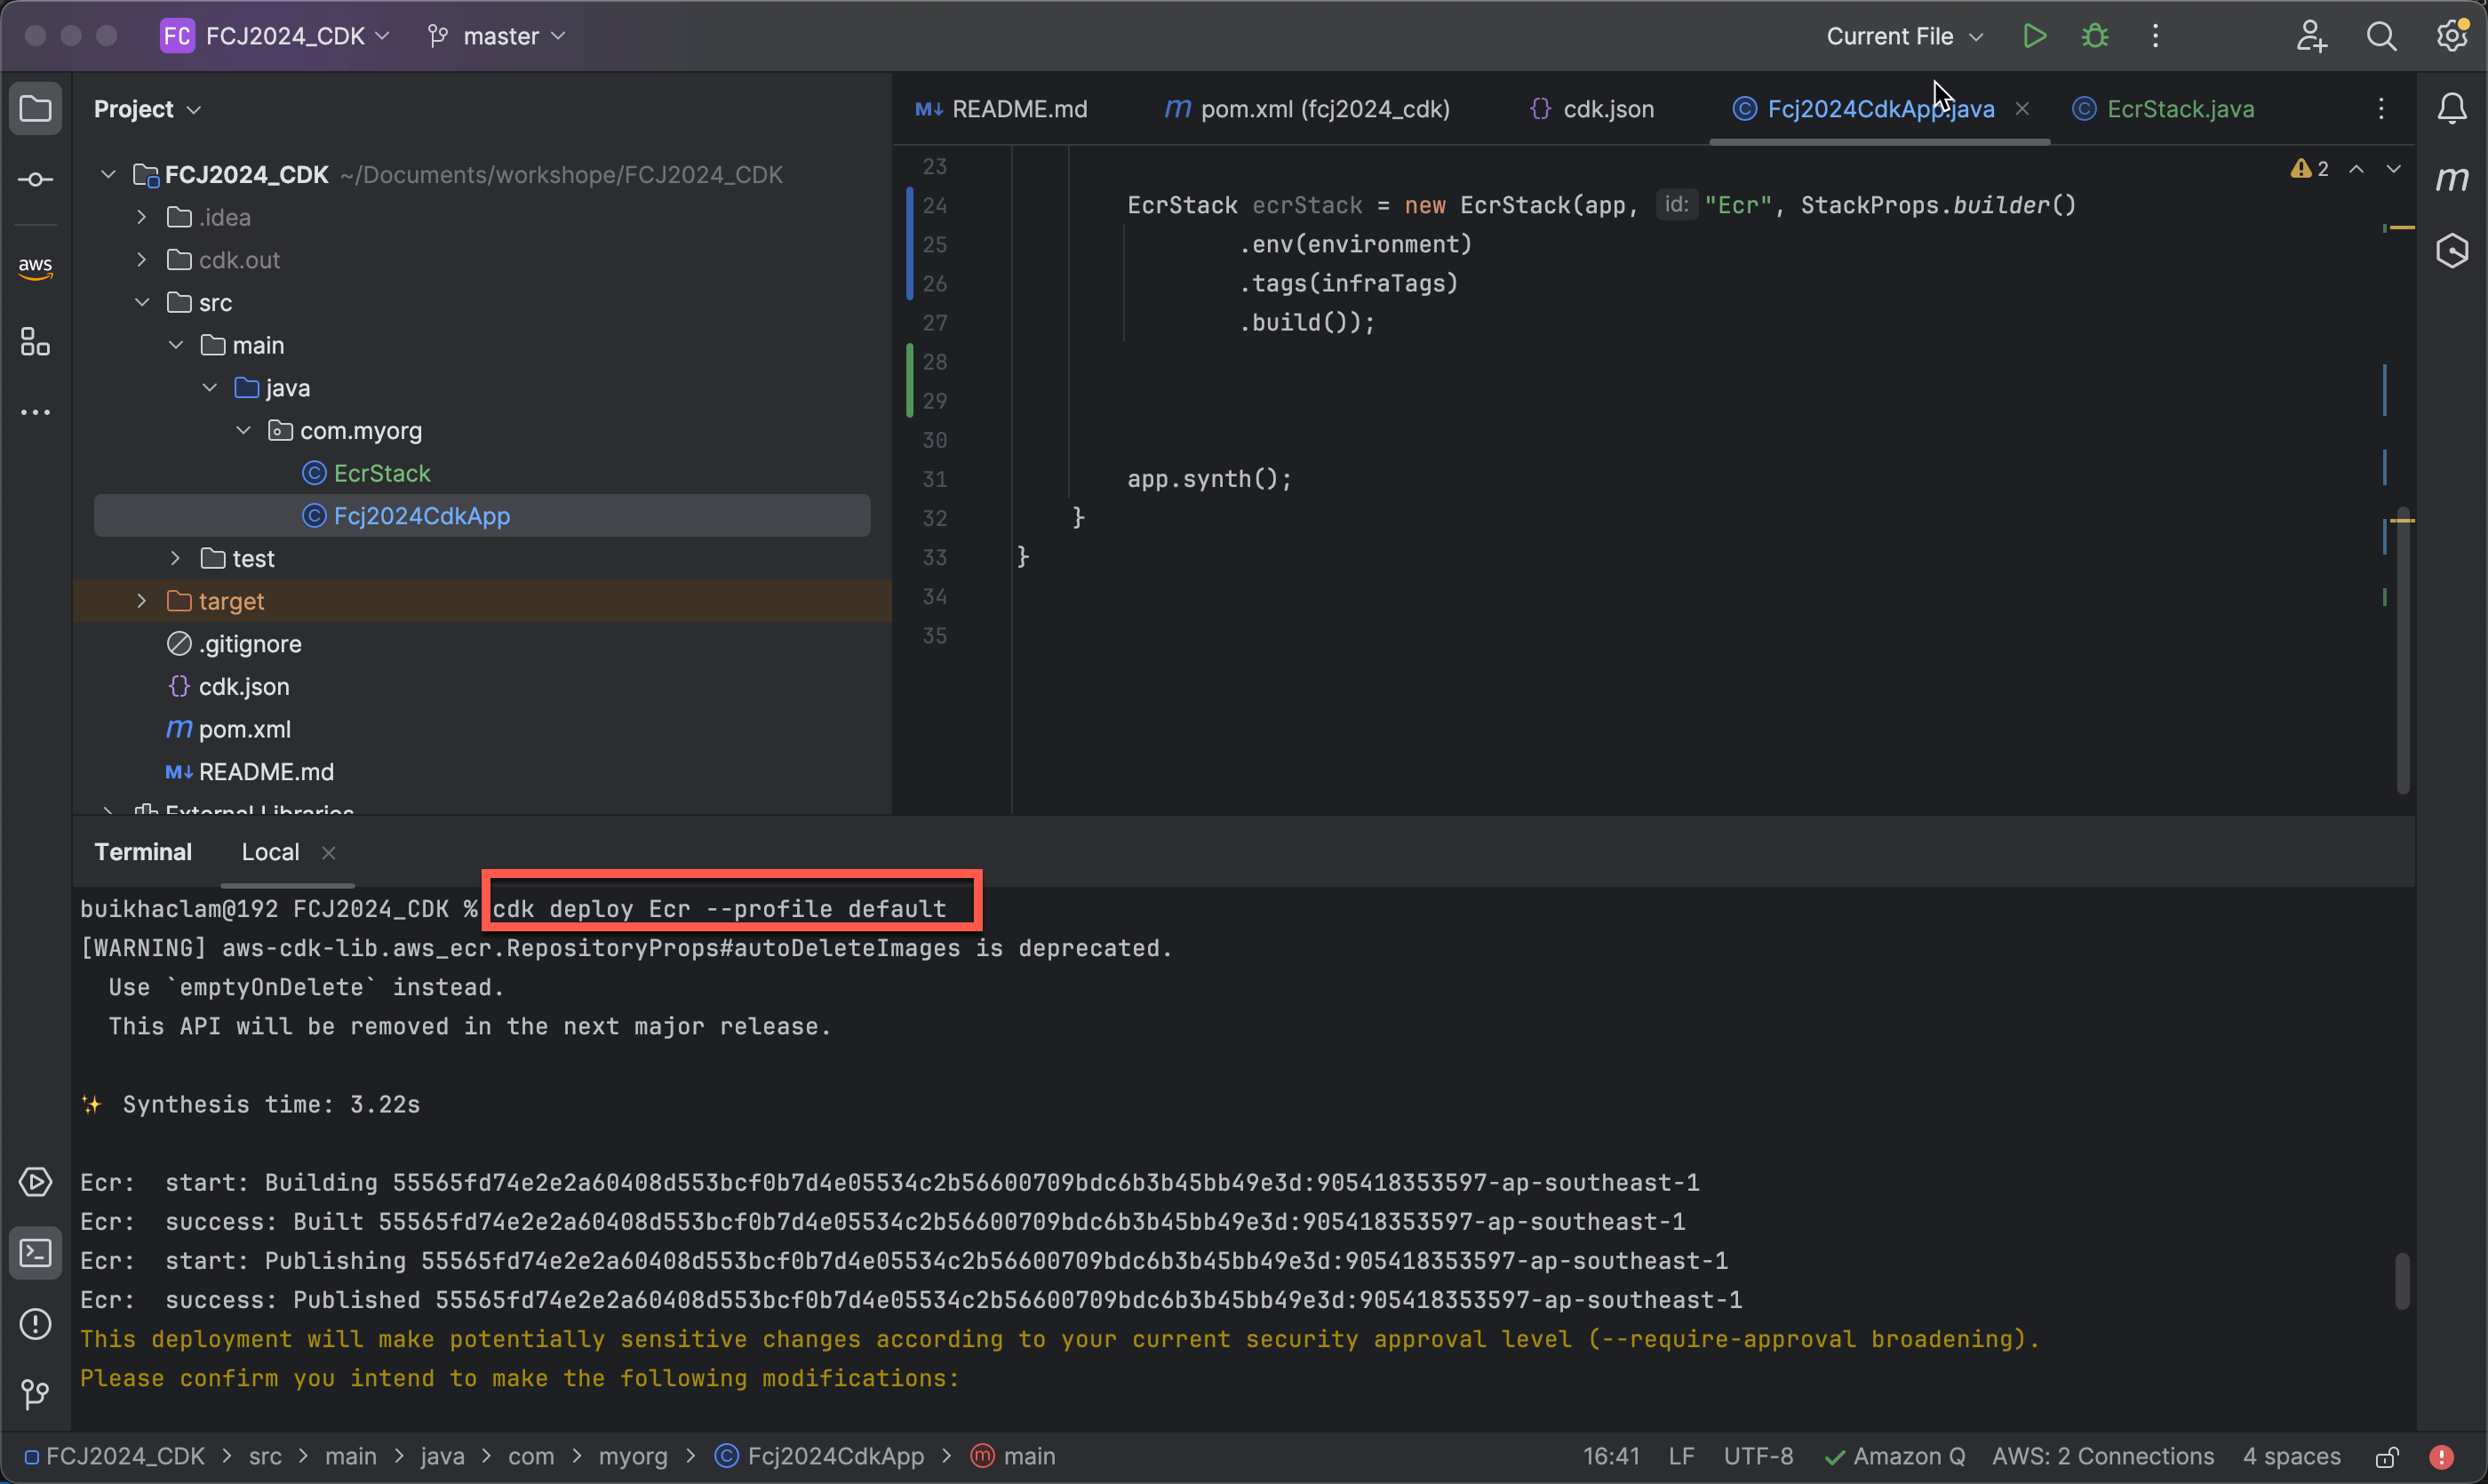Open the Current File run configuration dropdown
2488x1484 pixels.
tap(1904, 36)
